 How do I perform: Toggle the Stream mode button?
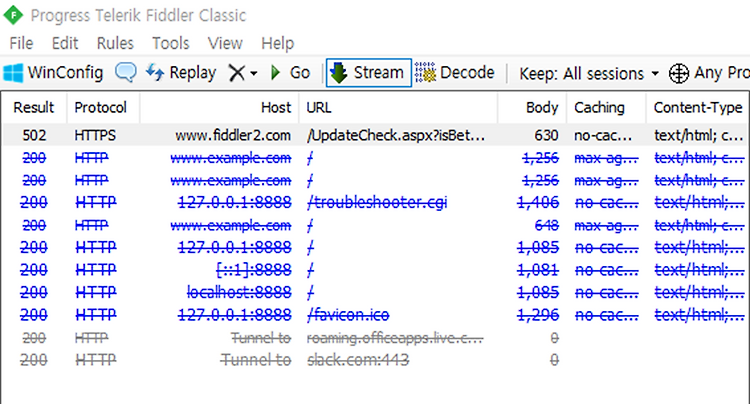[x=368, y=73]
